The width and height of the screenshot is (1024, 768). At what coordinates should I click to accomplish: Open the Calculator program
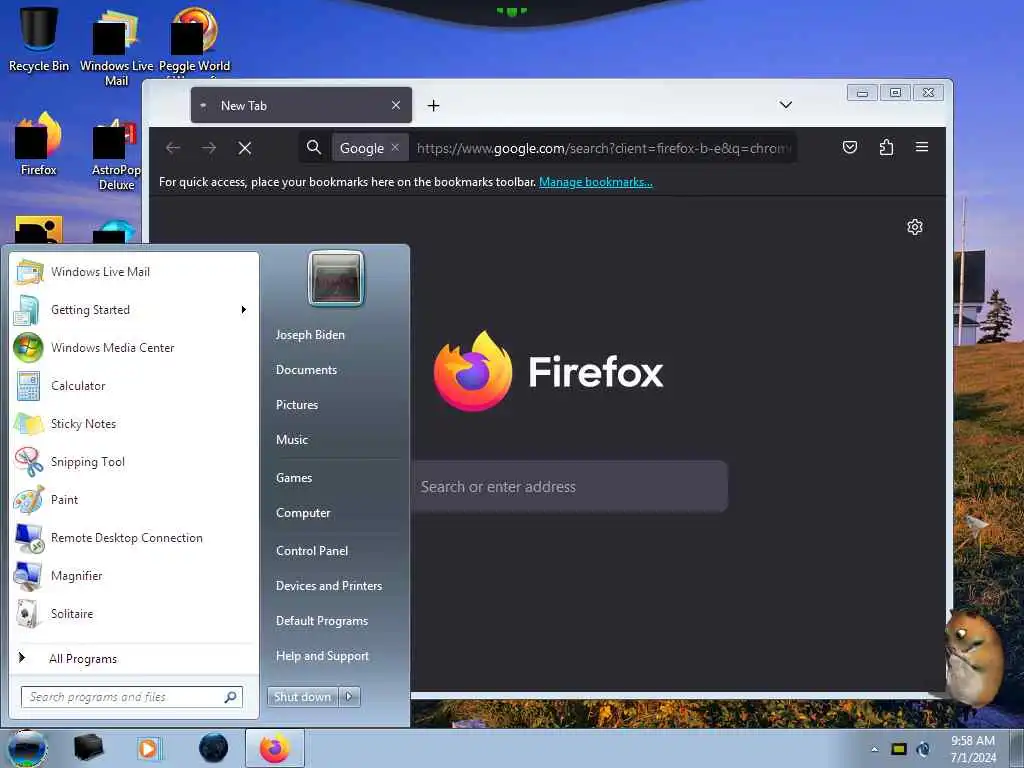click(134, 385)
